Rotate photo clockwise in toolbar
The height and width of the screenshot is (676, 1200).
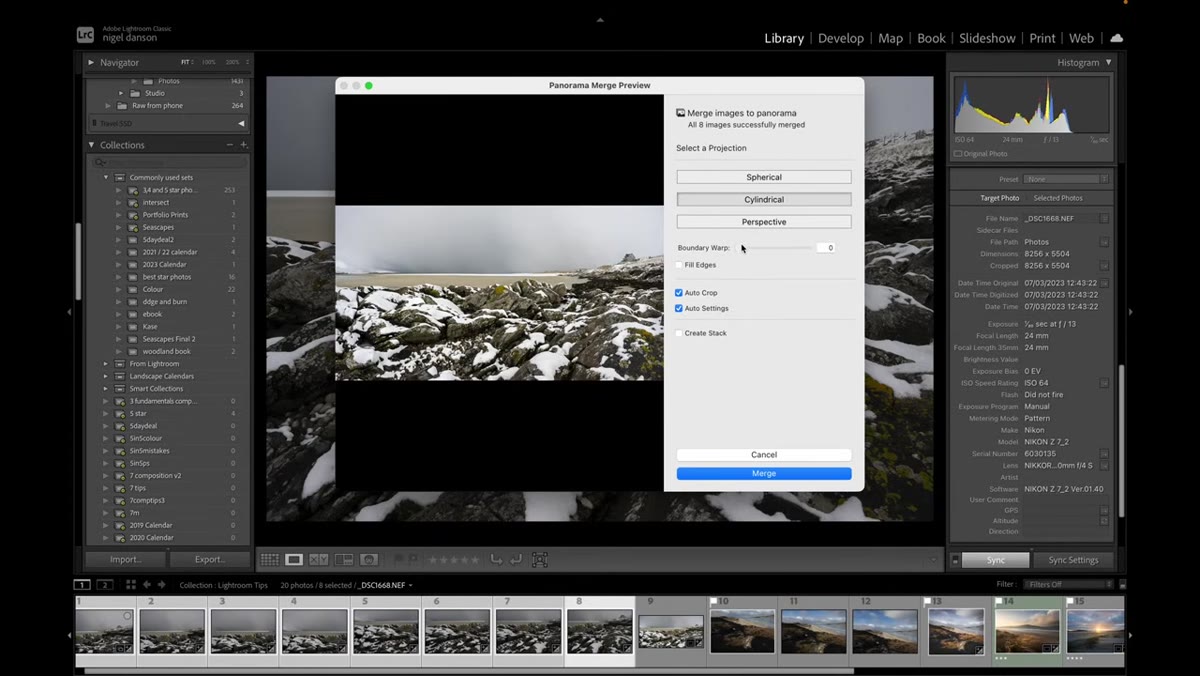(516, 560)
